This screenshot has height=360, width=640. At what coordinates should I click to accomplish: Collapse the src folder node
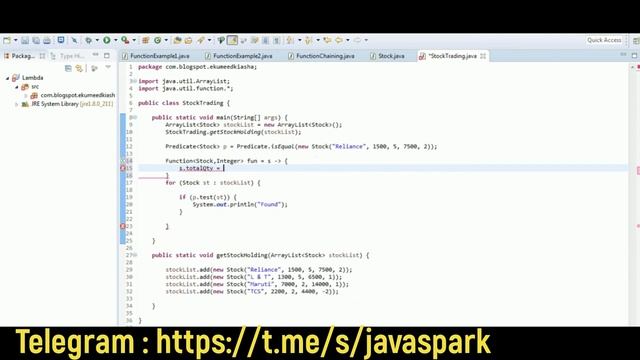17,87
